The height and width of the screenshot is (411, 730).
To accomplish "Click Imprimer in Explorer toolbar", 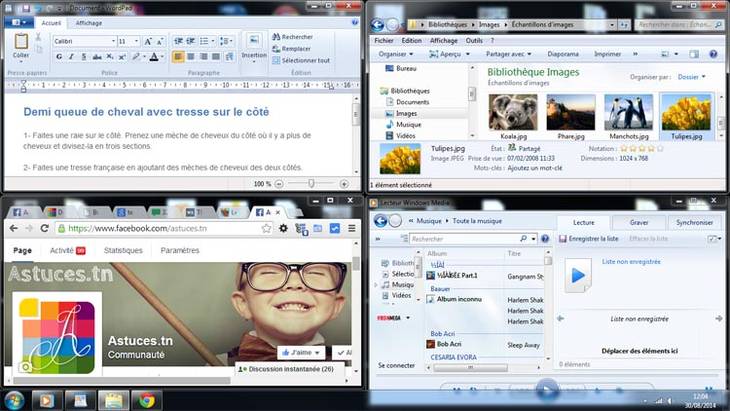I will click(x=608, y=54).
